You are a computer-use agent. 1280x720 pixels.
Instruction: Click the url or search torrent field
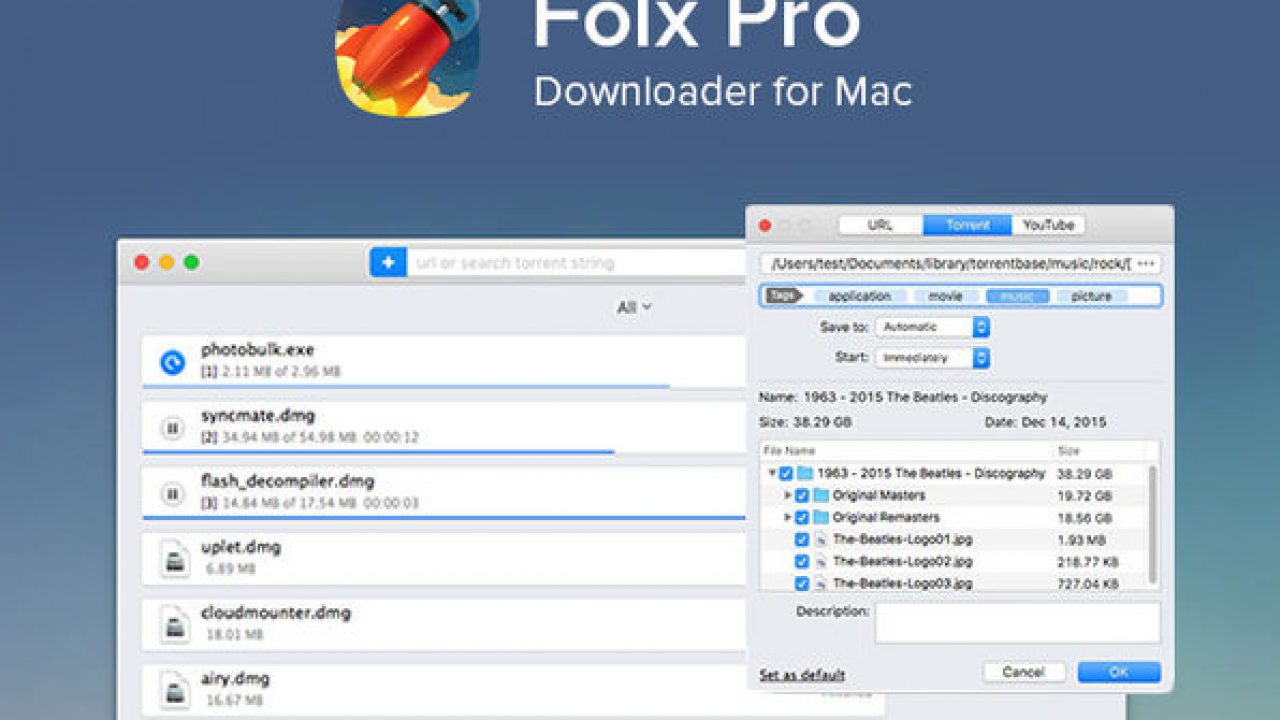point(576,263)
